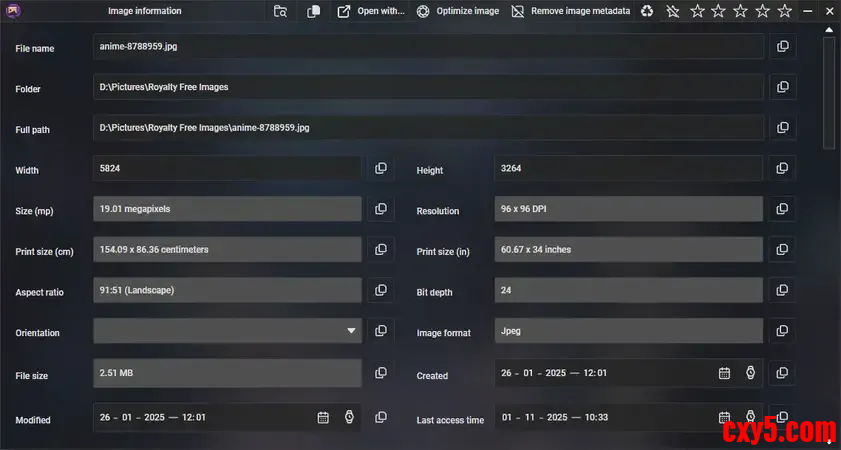Click the locate file in folder icon
Viewport: 841px width, 450px height.
[280, 11]
